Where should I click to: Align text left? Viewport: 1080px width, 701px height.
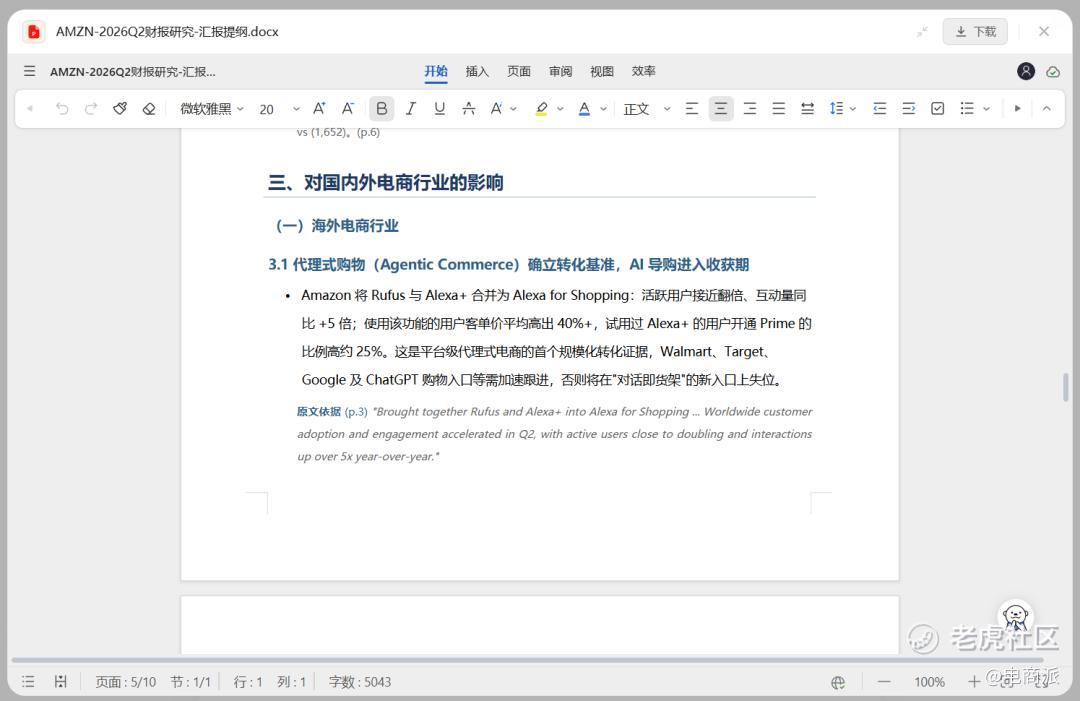pos(692,108)
